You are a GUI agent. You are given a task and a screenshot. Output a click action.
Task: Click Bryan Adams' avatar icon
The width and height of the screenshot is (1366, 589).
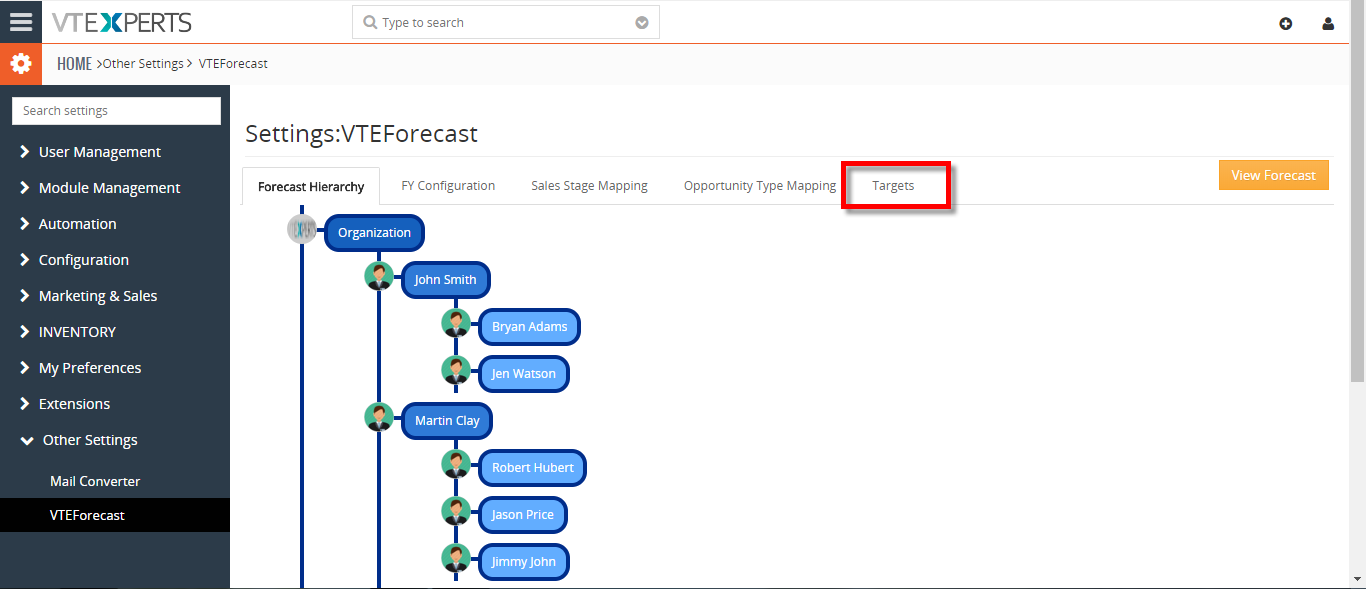(x=456, y=324)
